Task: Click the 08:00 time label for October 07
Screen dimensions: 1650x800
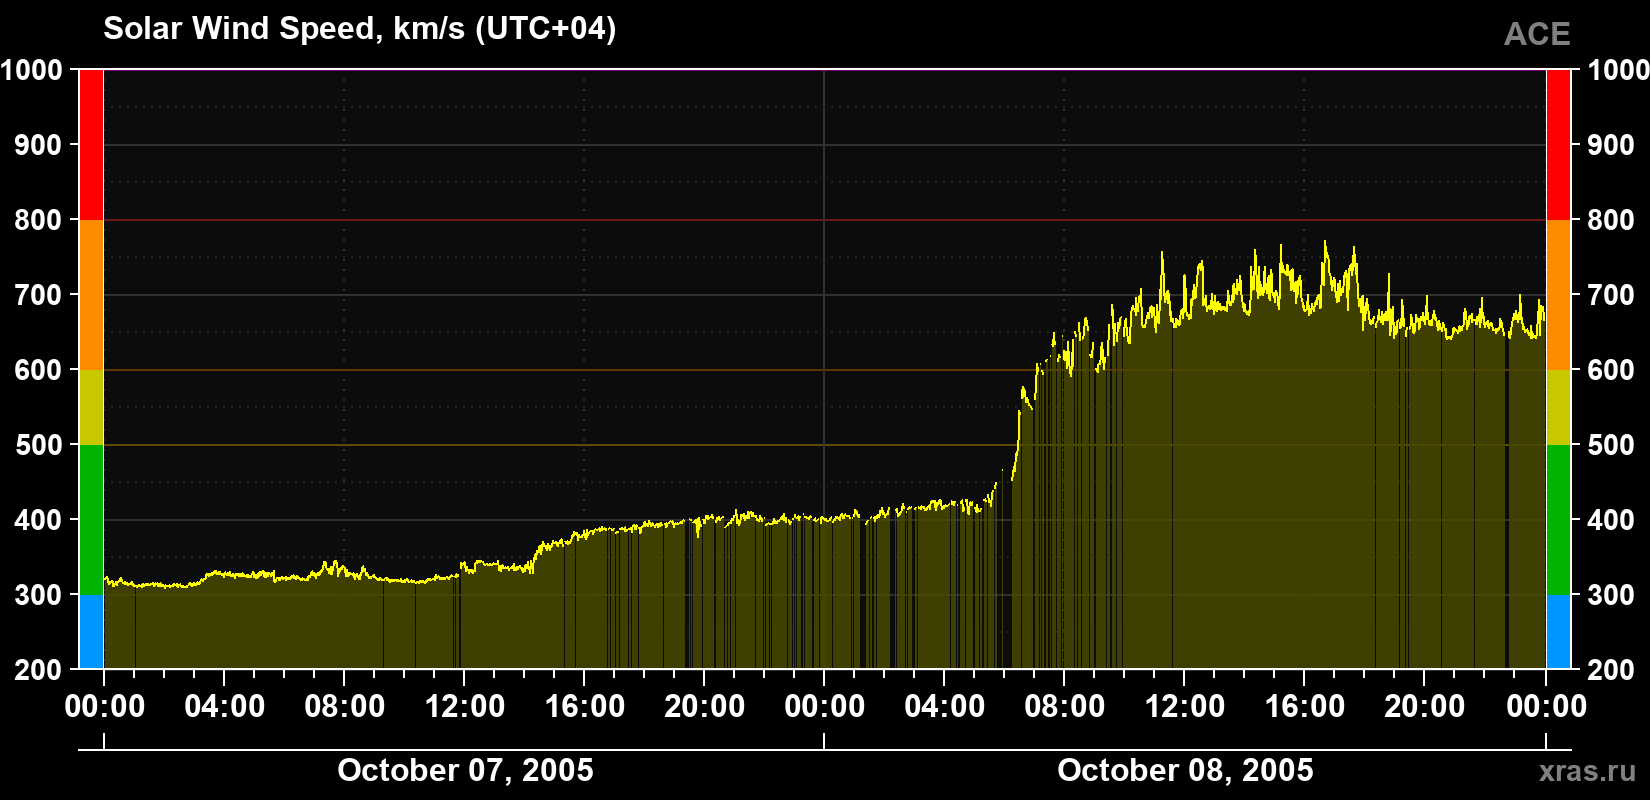Action: 345,706
